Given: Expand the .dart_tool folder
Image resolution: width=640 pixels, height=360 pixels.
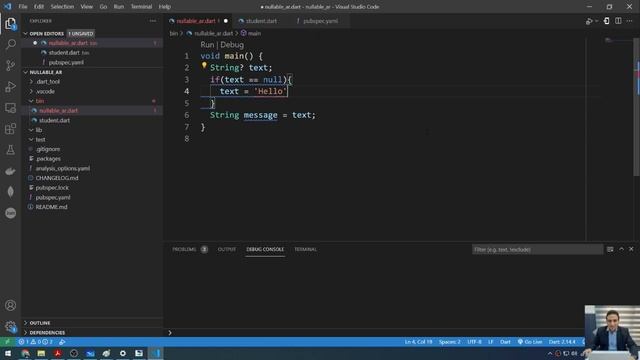Looking at the screenshot, I should pyautogui.click(x=47, y=82).
